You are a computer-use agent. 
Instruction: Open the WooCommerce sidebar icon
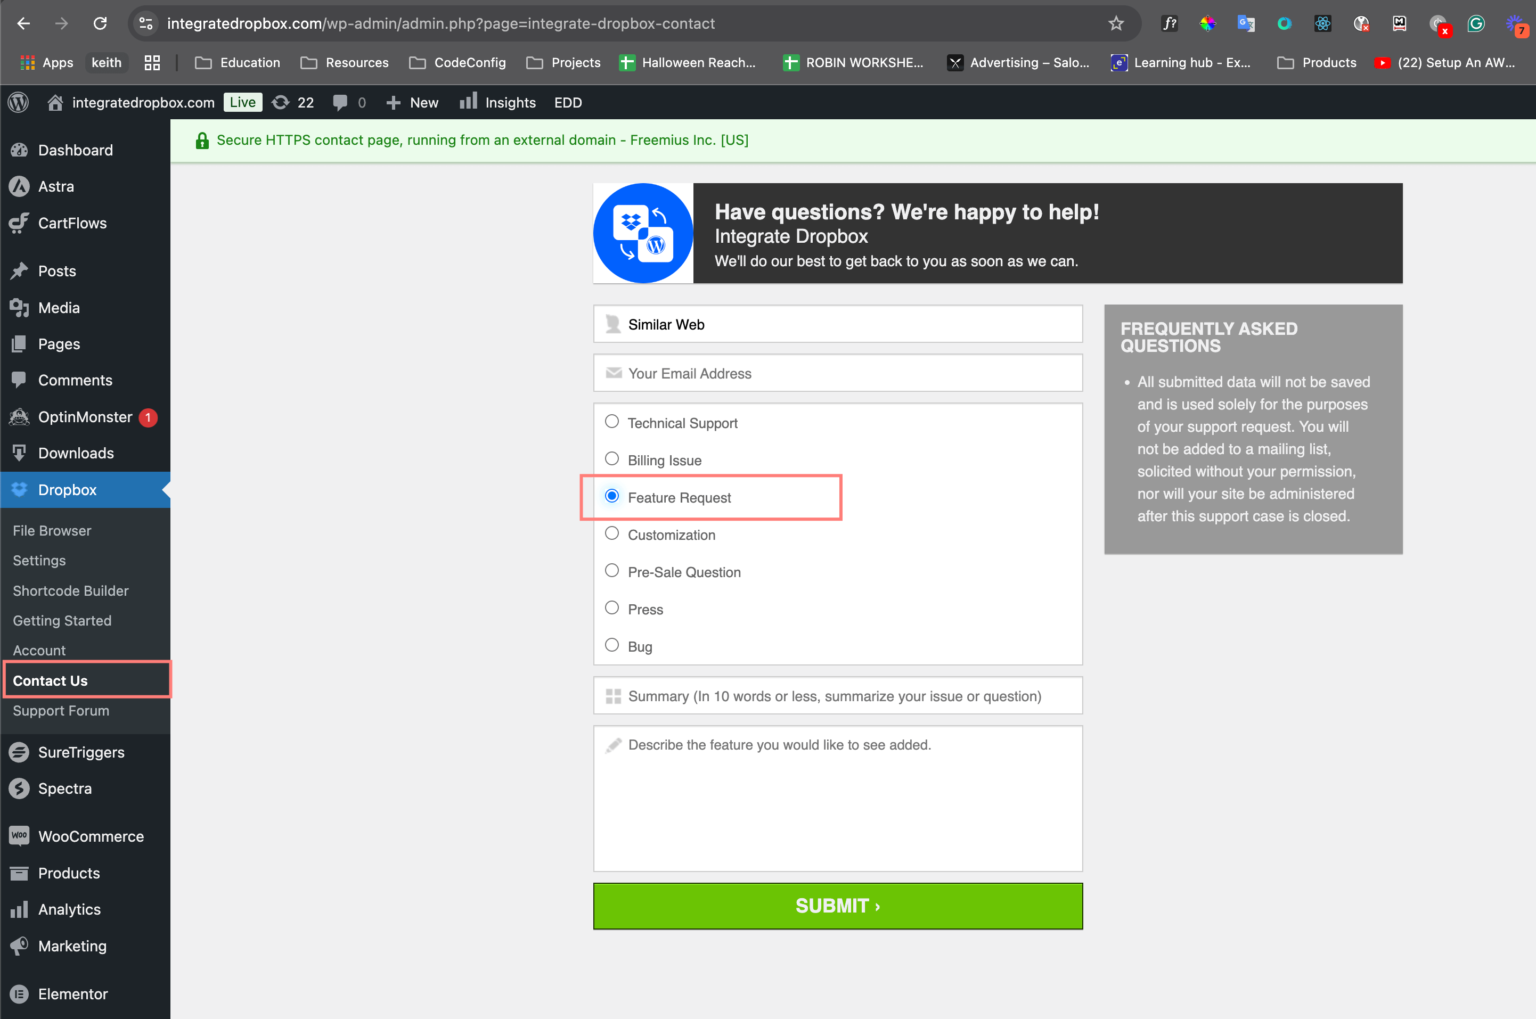click(x=20, y=836)
